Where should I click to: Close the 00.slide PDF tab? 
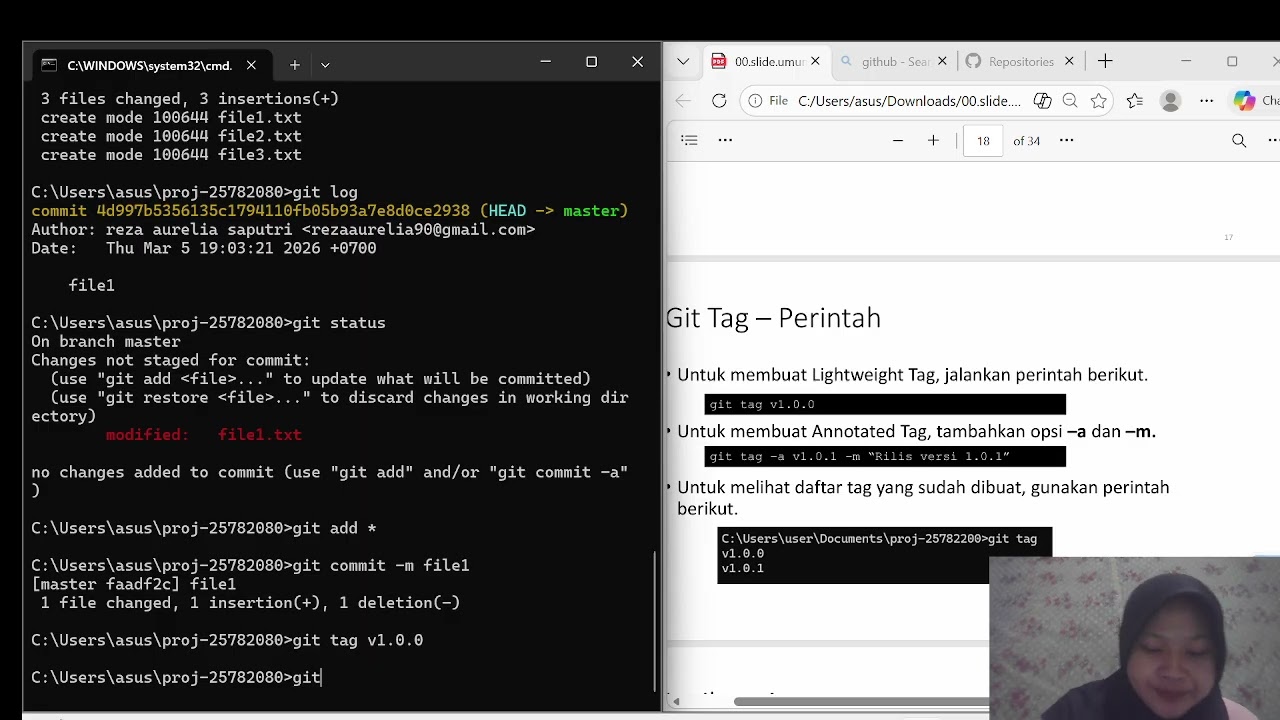tap(815, 61)
